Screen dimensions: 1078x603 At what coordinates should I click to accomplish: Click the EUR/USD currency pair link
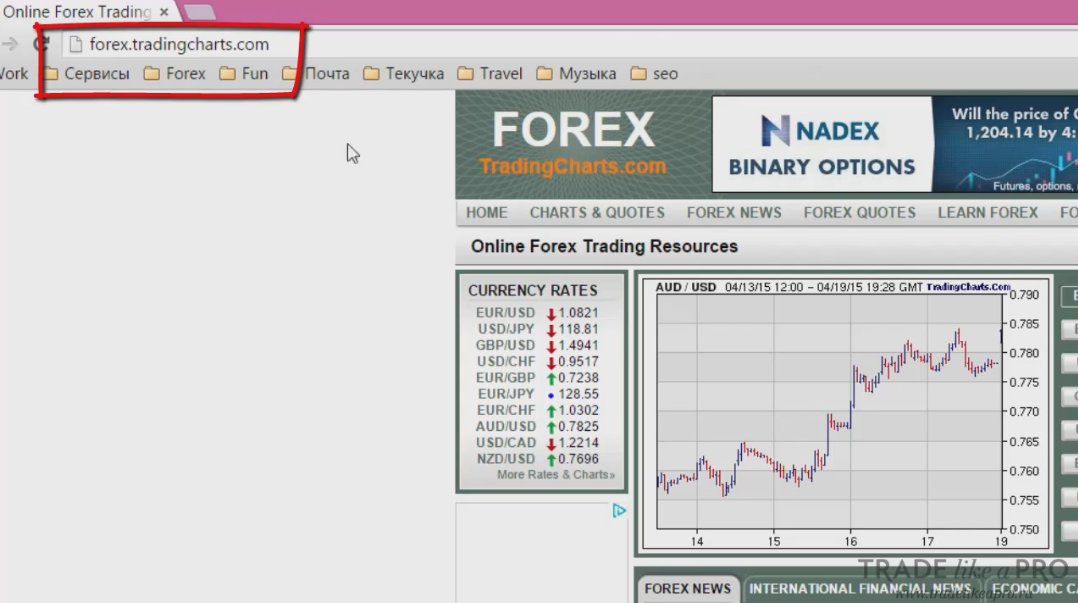click(505, 313)
